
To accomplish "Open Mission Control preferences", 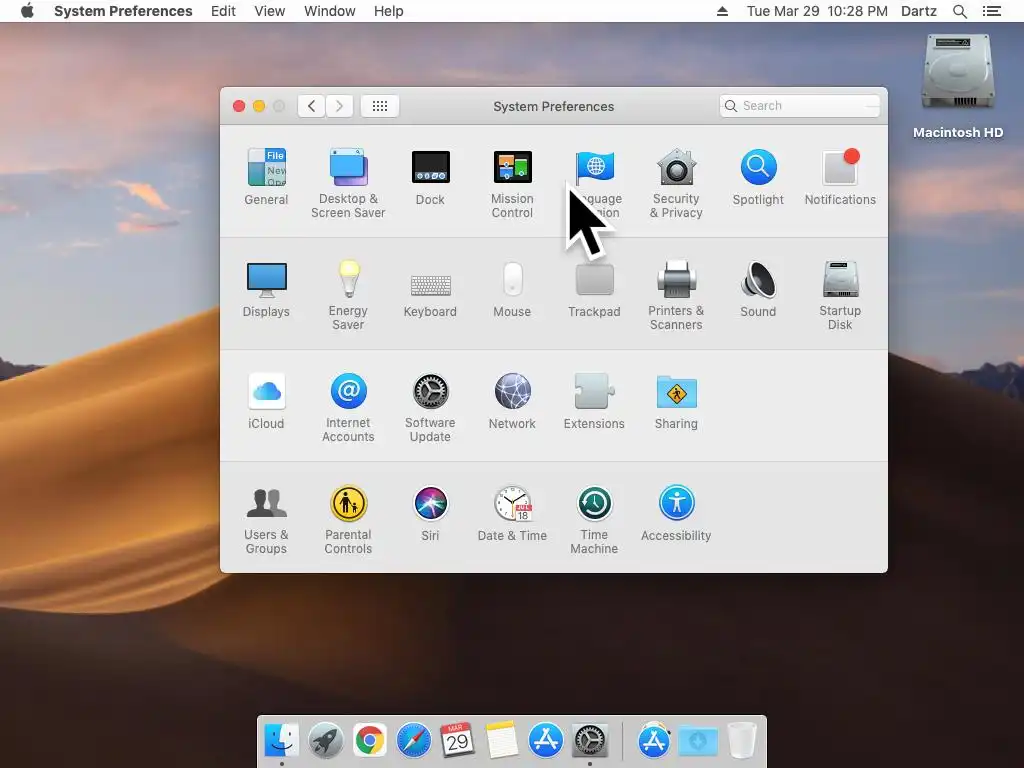I will click(x=512, y=183).
